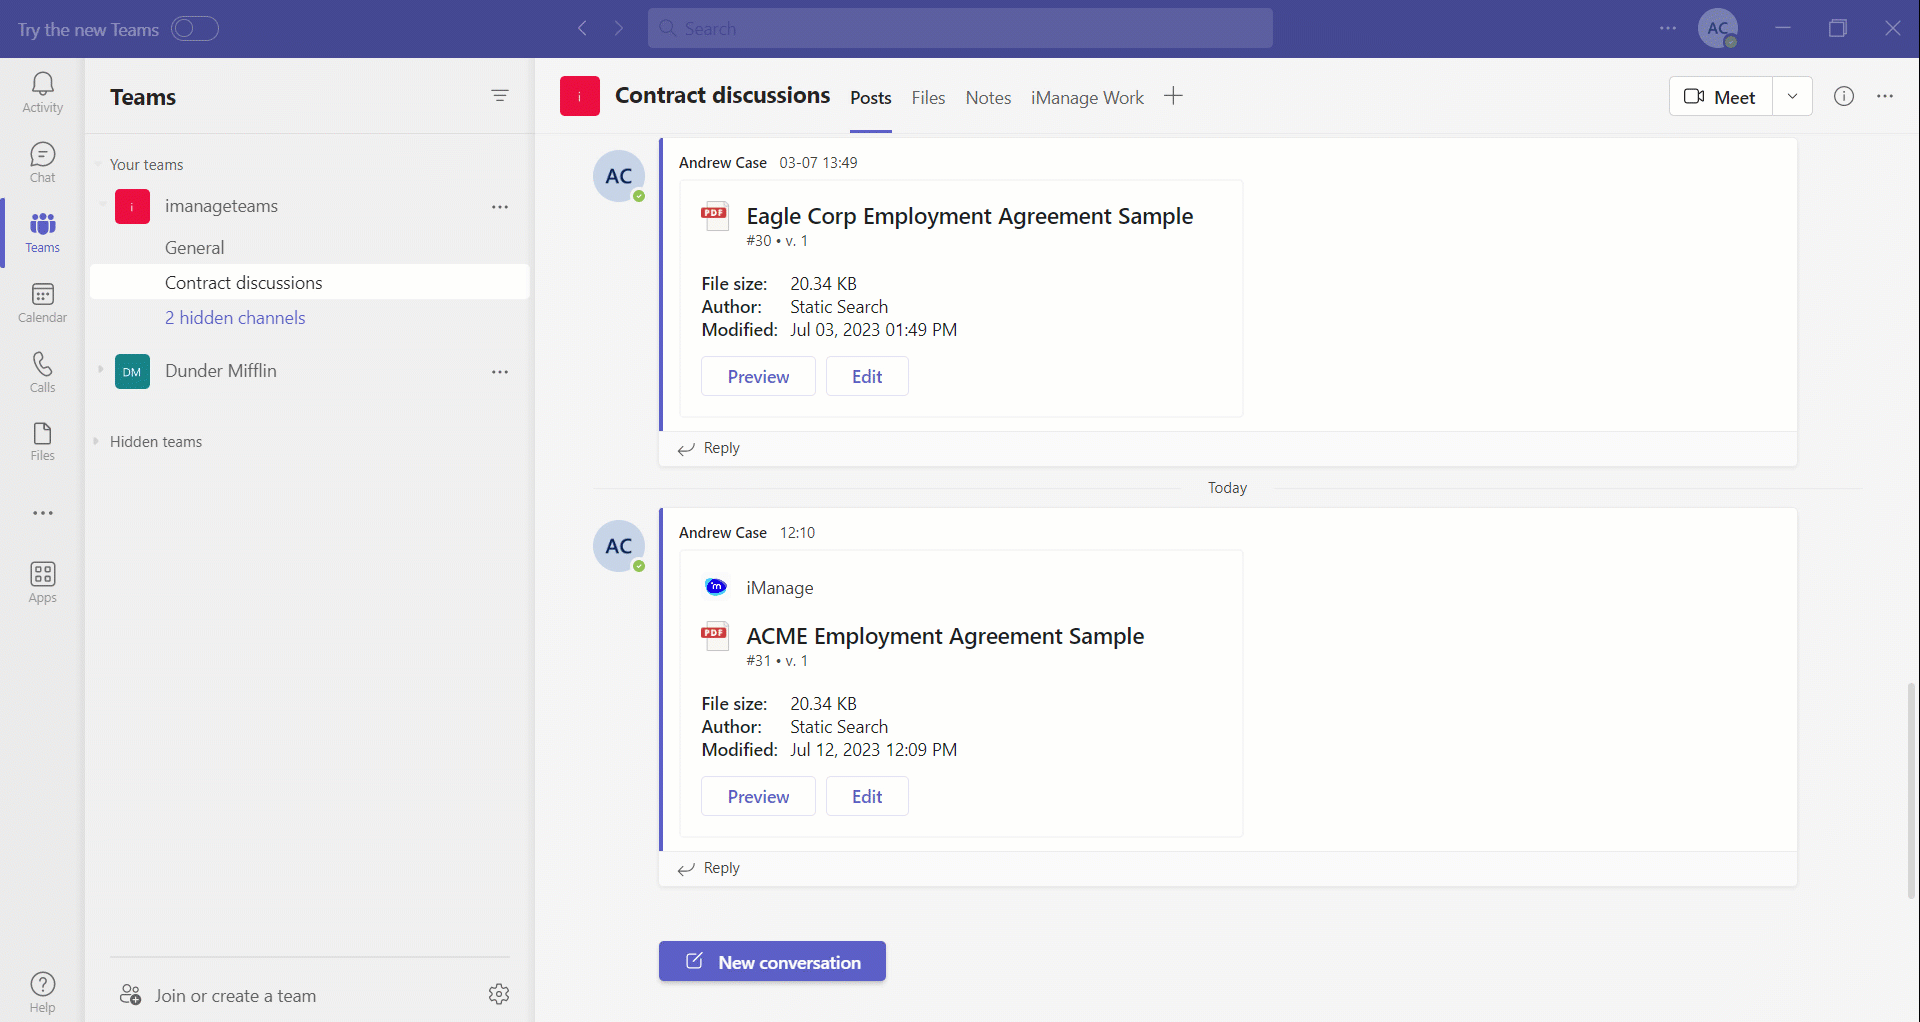Image resolution: width=1920 pixels, height=1022 pixels.
Task: Open the Apps store icon
Action: 42,582
